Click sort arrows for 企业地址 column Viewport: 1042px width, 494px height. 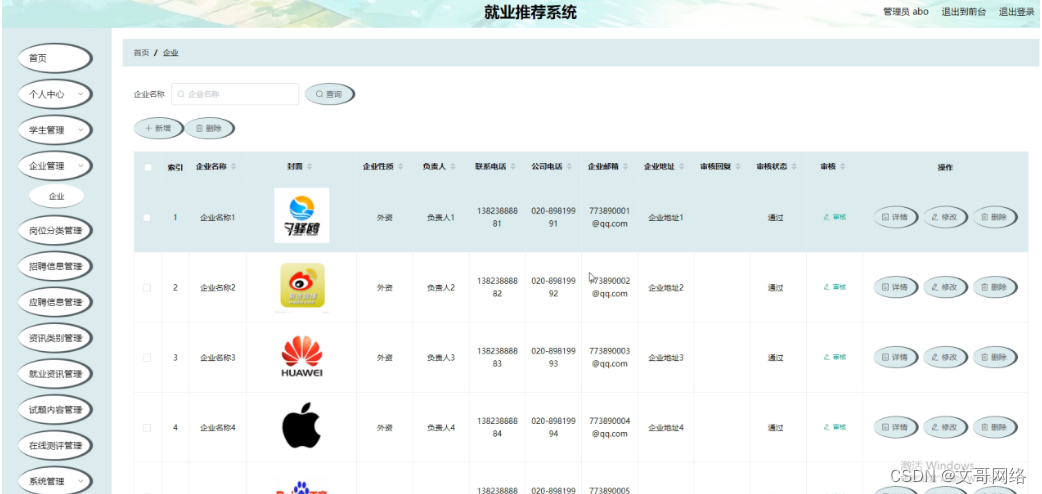[682, 167]
